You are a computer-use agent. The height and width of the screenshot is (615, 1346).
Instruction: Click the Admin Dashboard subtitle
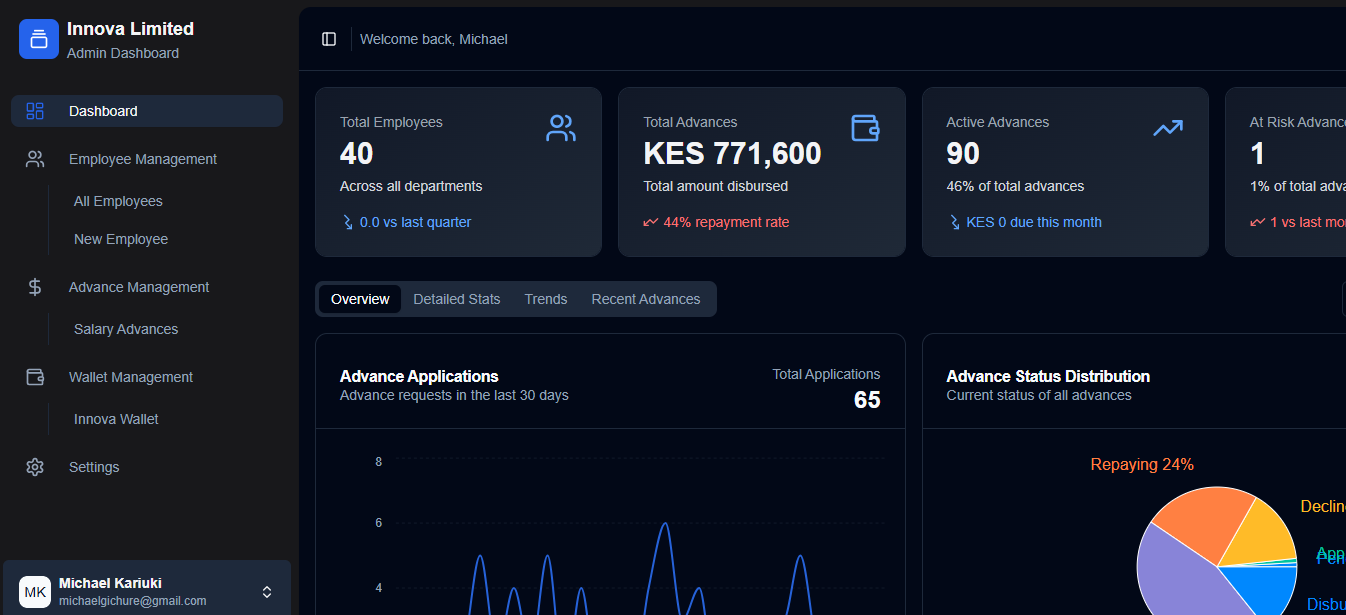(x=123, y=53)
